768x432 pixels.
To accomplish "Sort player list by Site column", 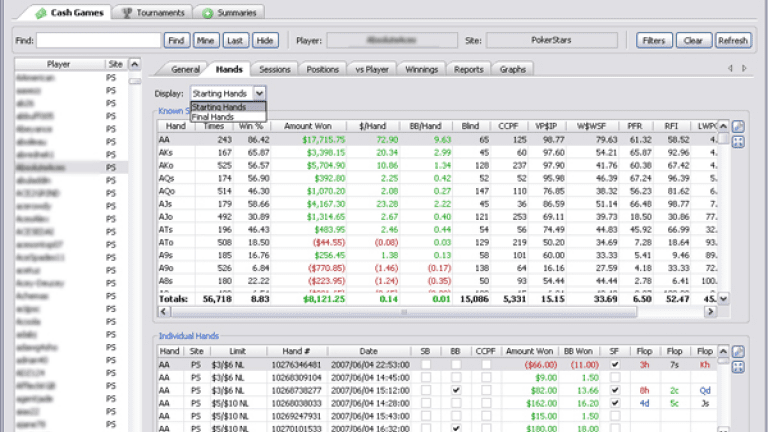I will tap(116, 64).
